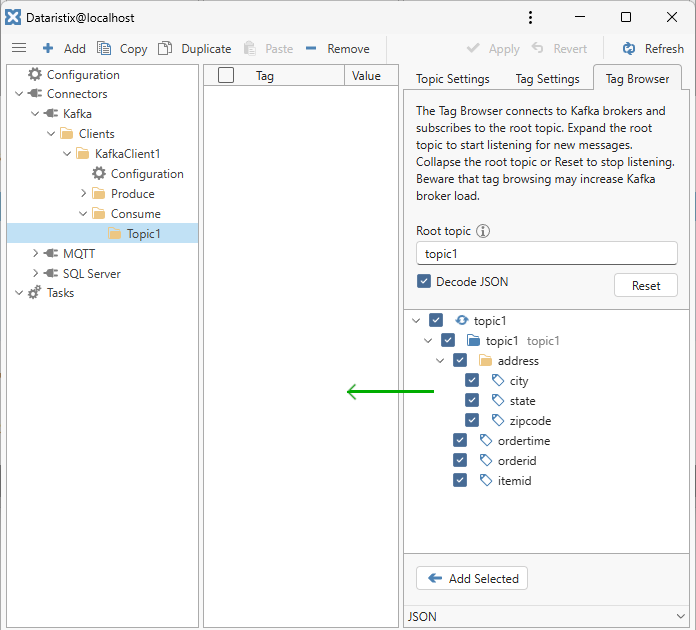Expand the MQTT connector node
This screenshot has height=630, width=696.
[x=35, y=254]
